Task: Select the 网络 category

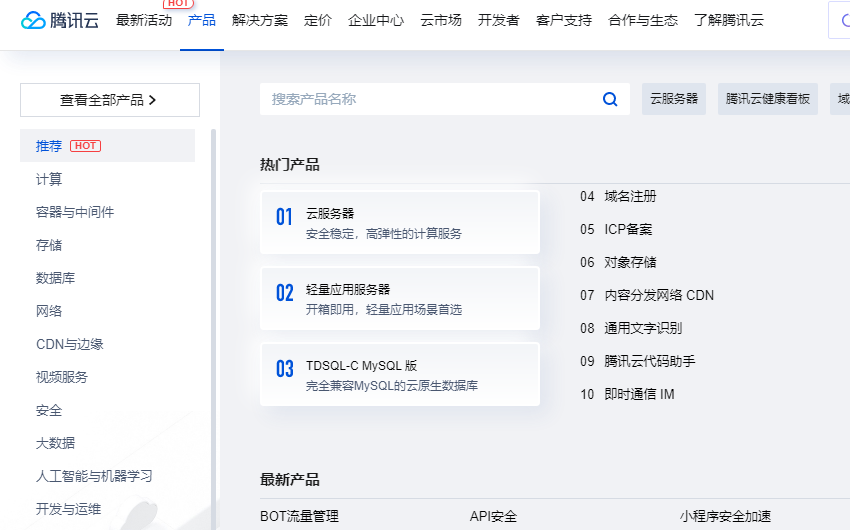Action: tap(49, 311)
